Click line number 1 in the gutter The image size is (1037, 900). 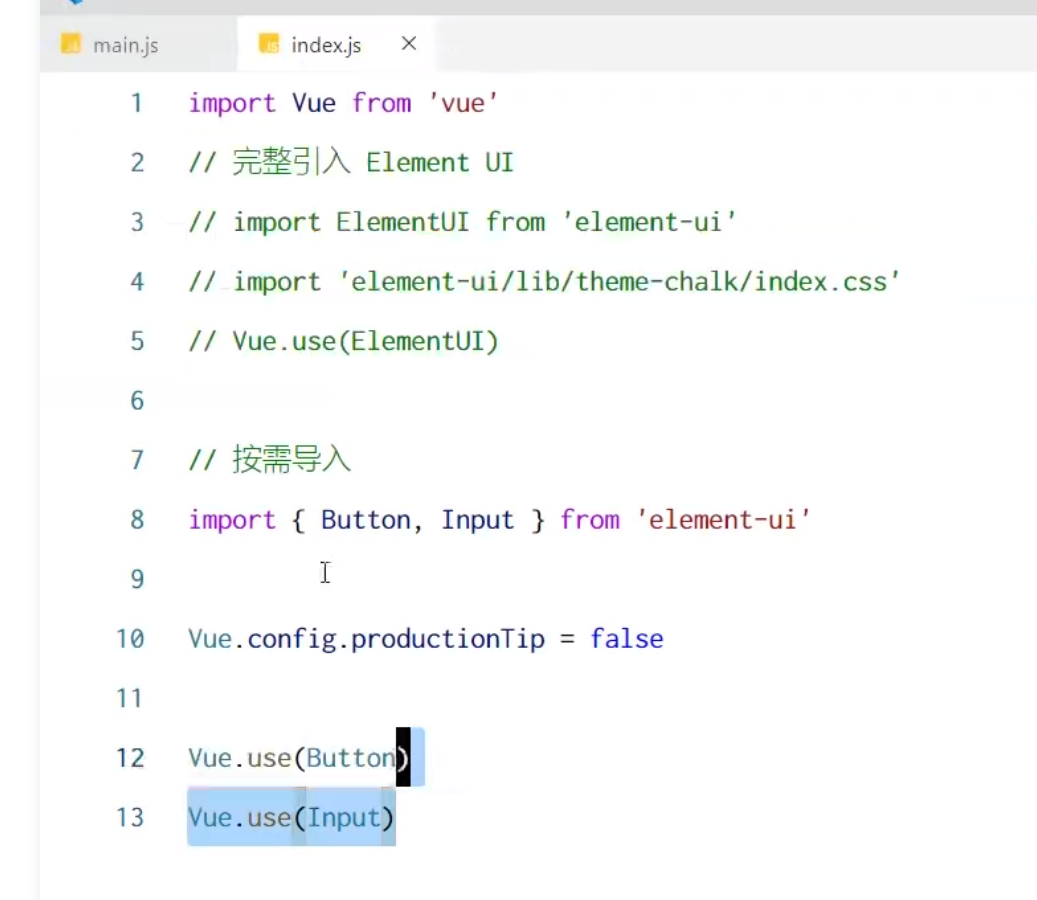coord(137,103)
